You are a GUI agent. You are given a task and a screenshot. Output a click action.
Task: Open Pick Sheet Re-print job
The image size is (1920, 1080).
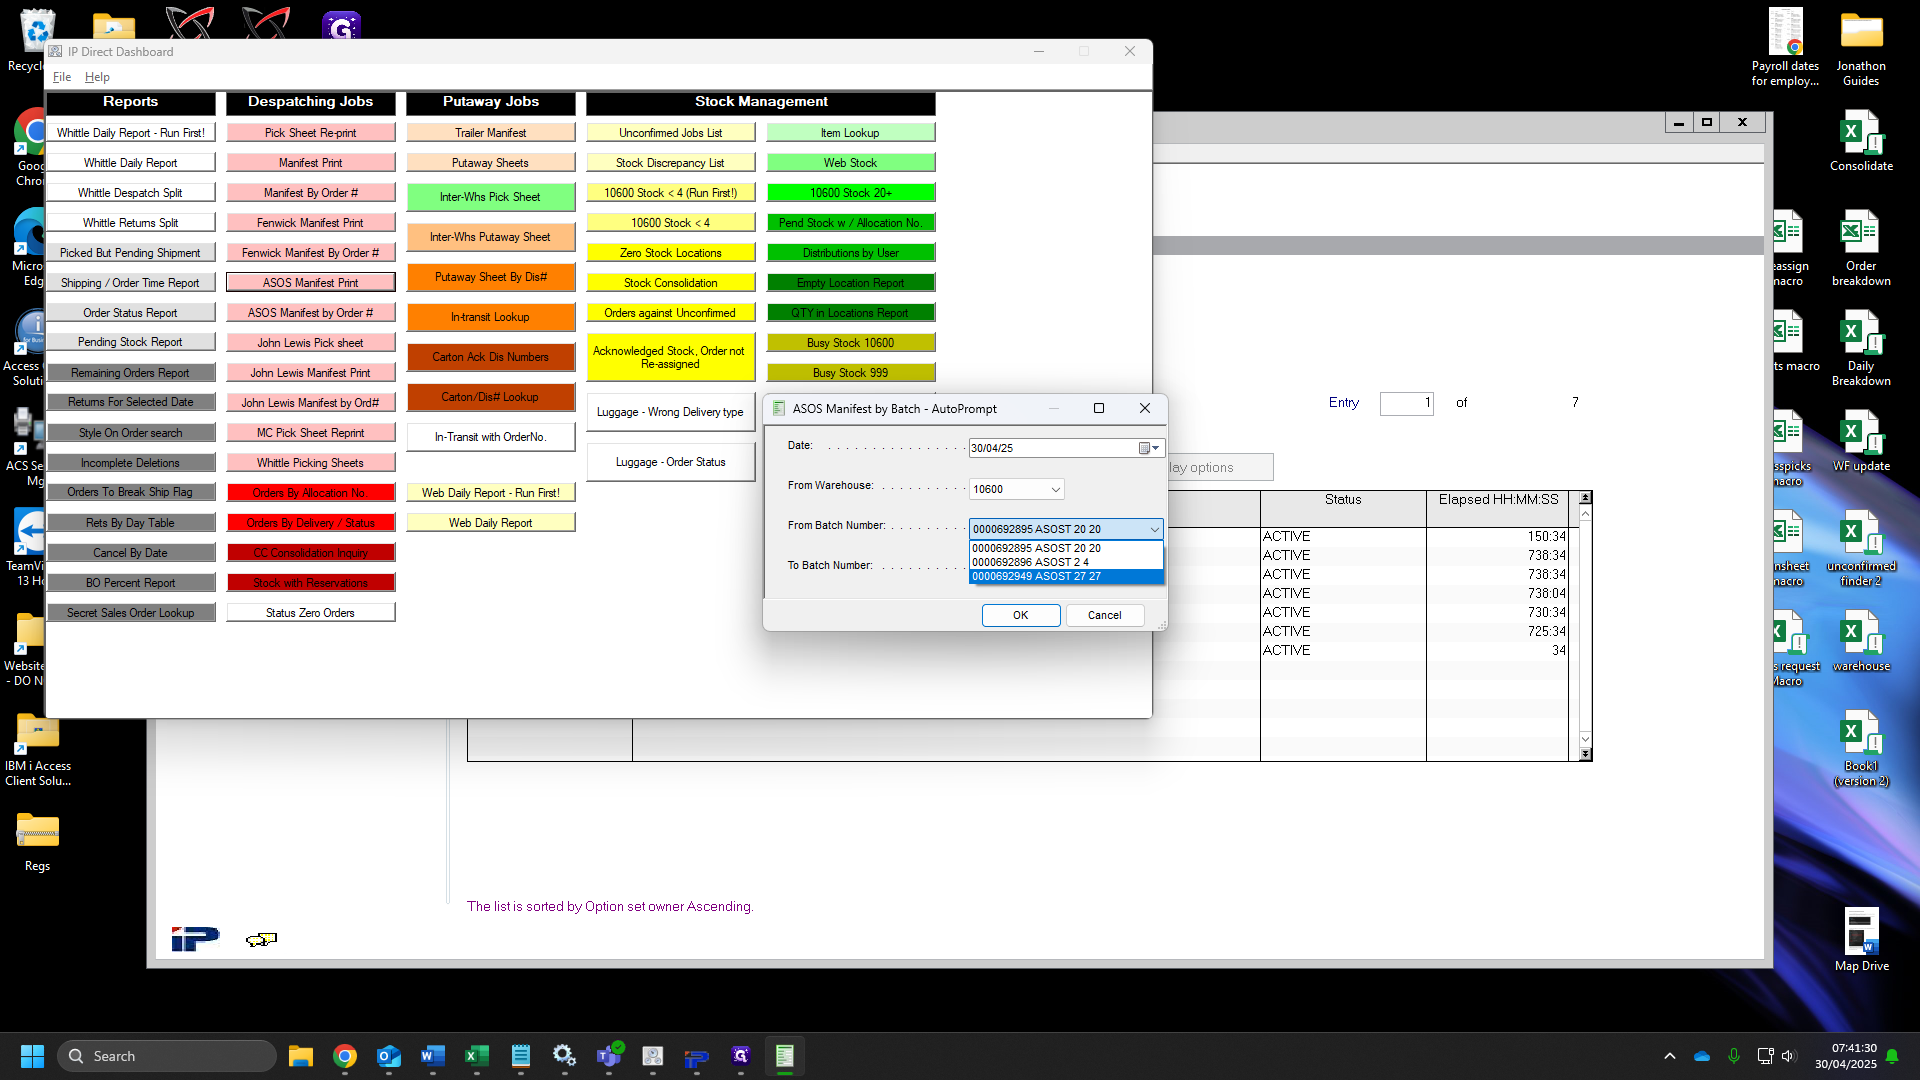coord(310,132)
